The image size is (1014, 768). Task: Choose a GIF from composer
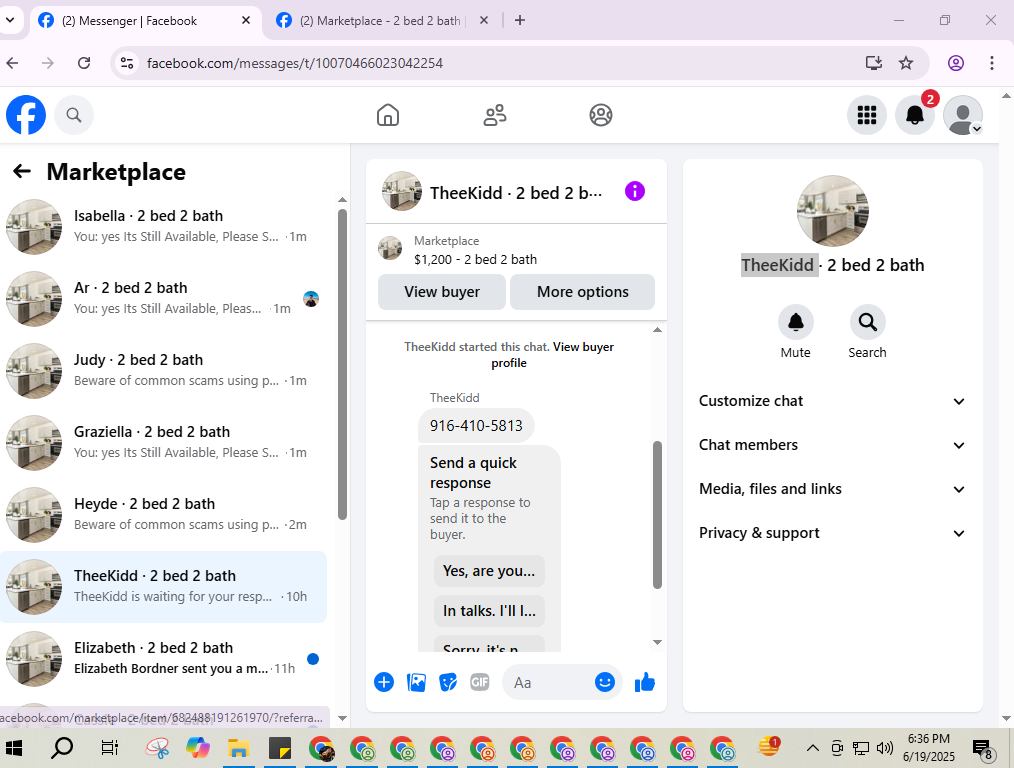480,682
